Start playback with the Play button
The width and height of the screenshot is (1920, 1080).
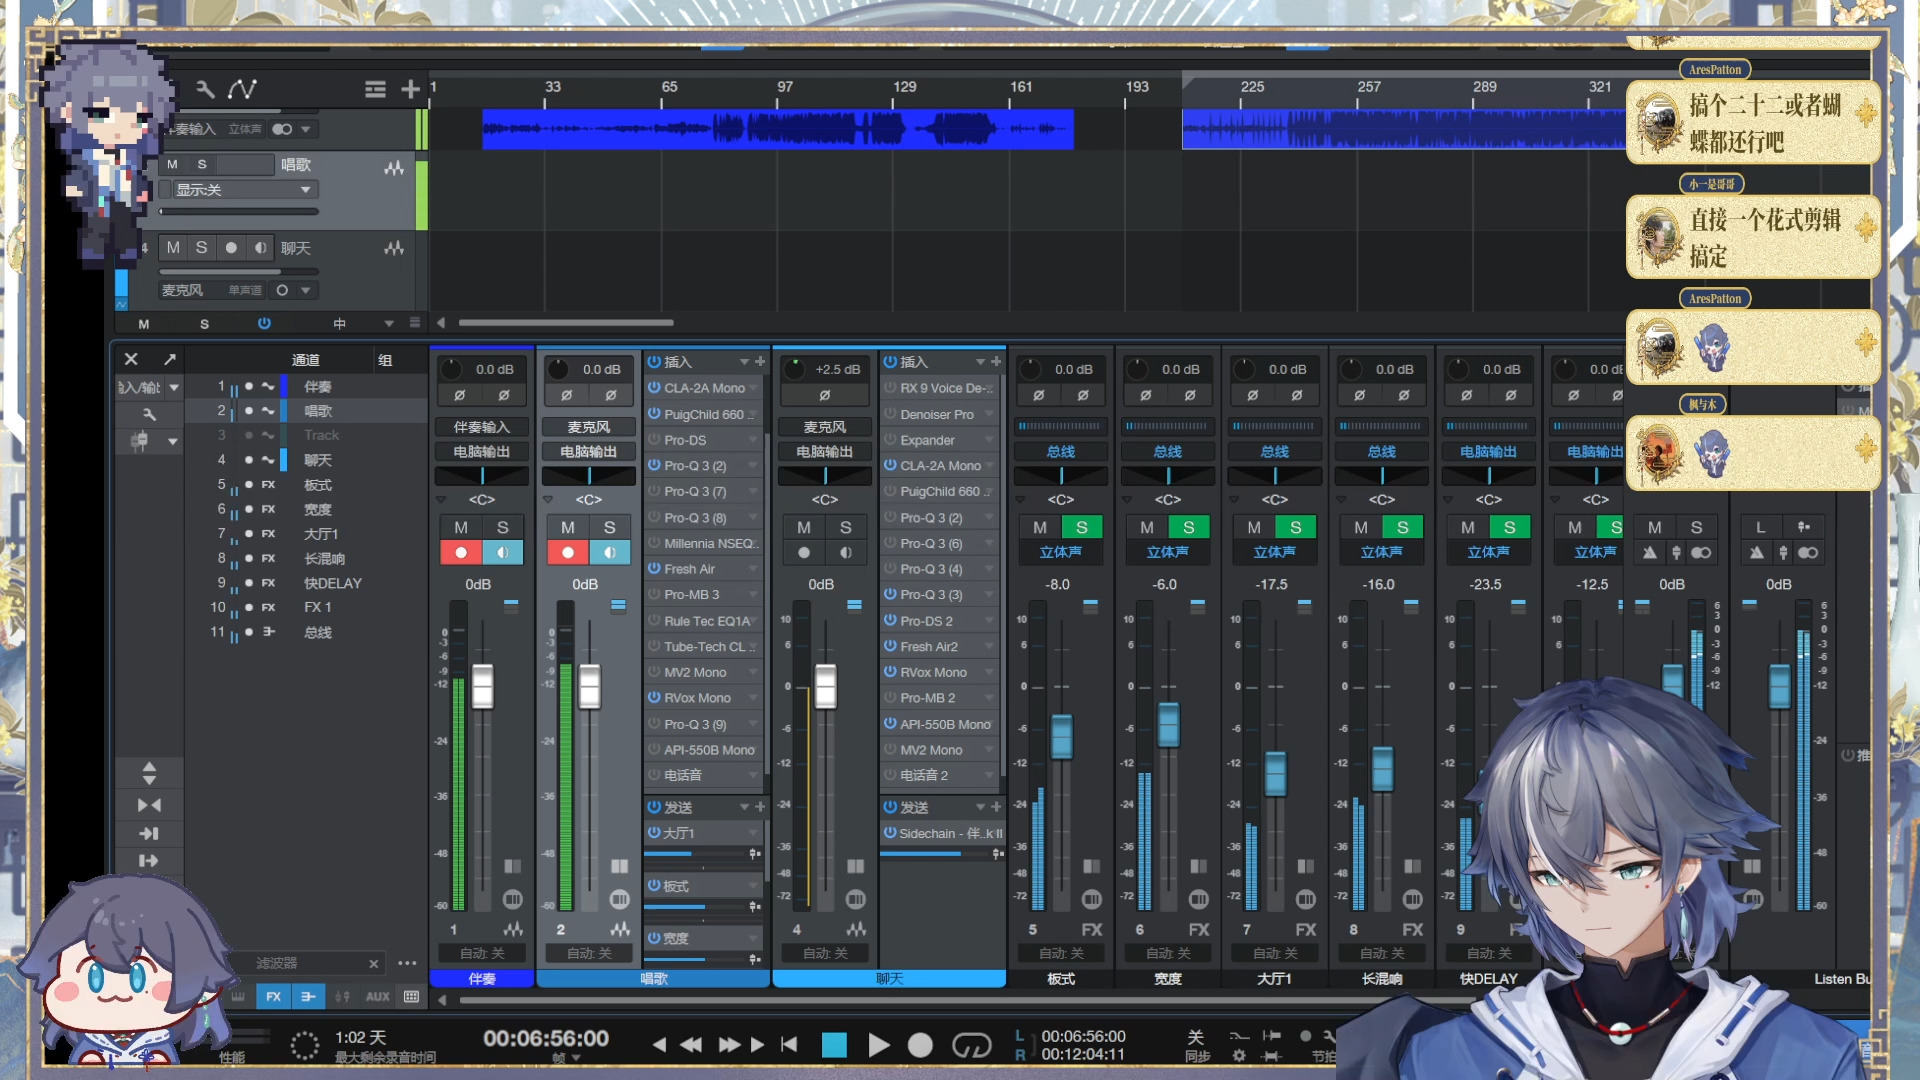click(879, 1045)
